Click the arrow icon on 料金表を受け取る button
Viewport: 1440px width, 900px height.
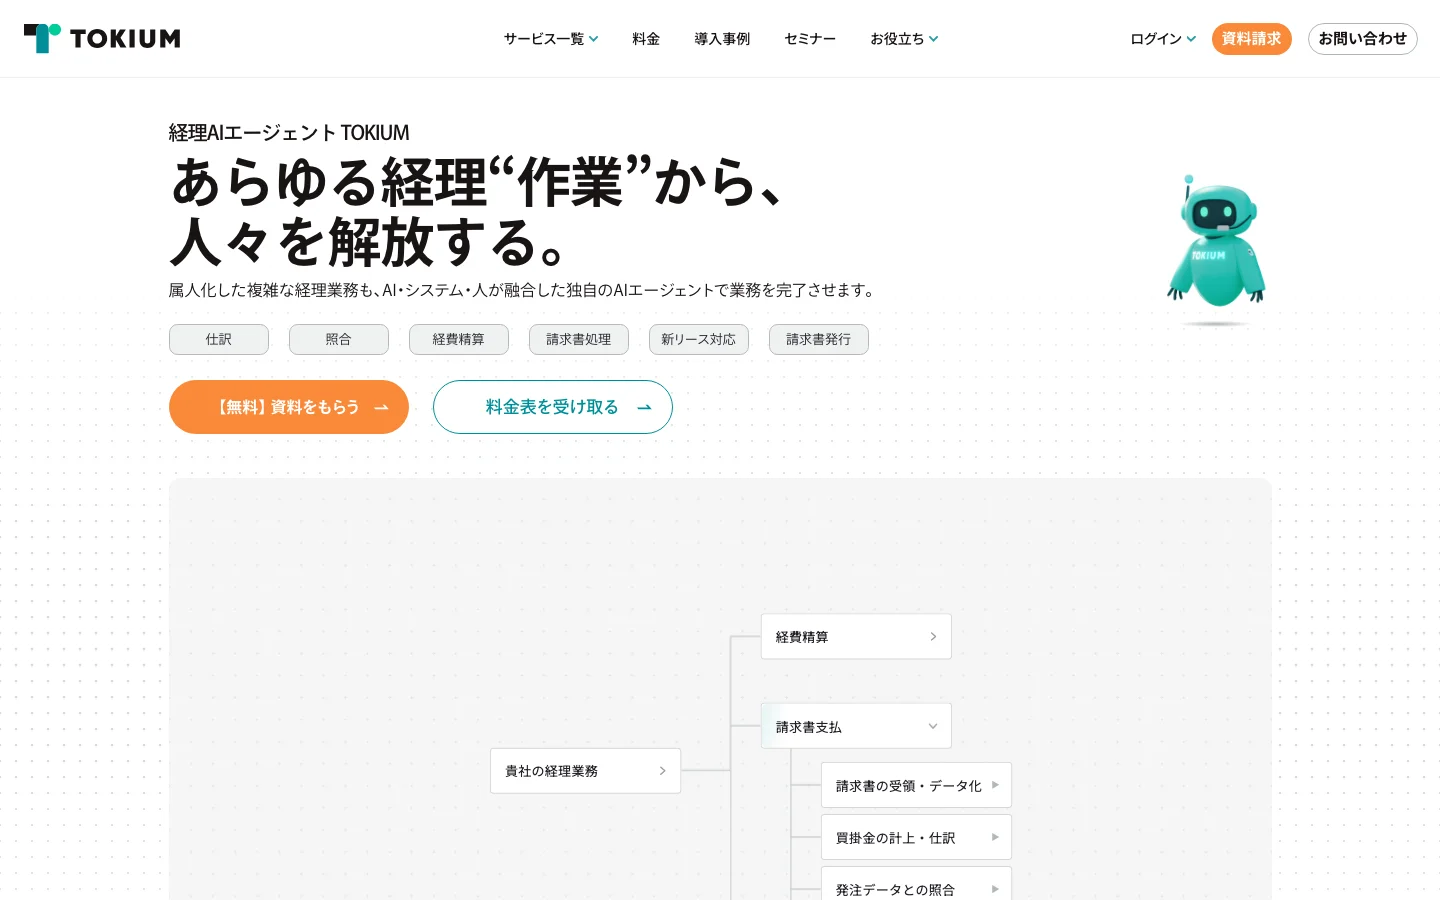[645, 408]
